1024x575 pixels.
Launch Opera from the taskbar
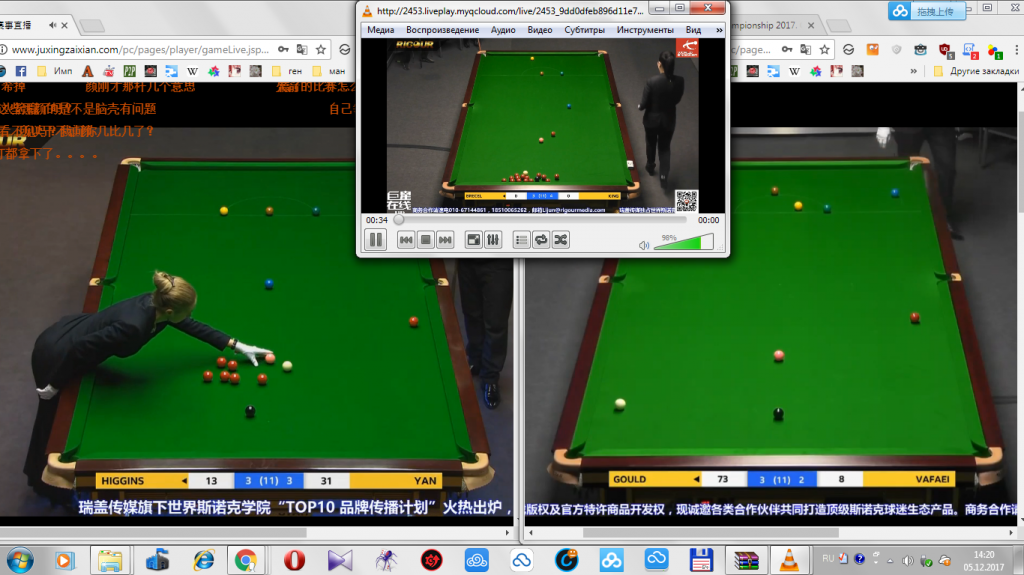[x=294, y=559]
